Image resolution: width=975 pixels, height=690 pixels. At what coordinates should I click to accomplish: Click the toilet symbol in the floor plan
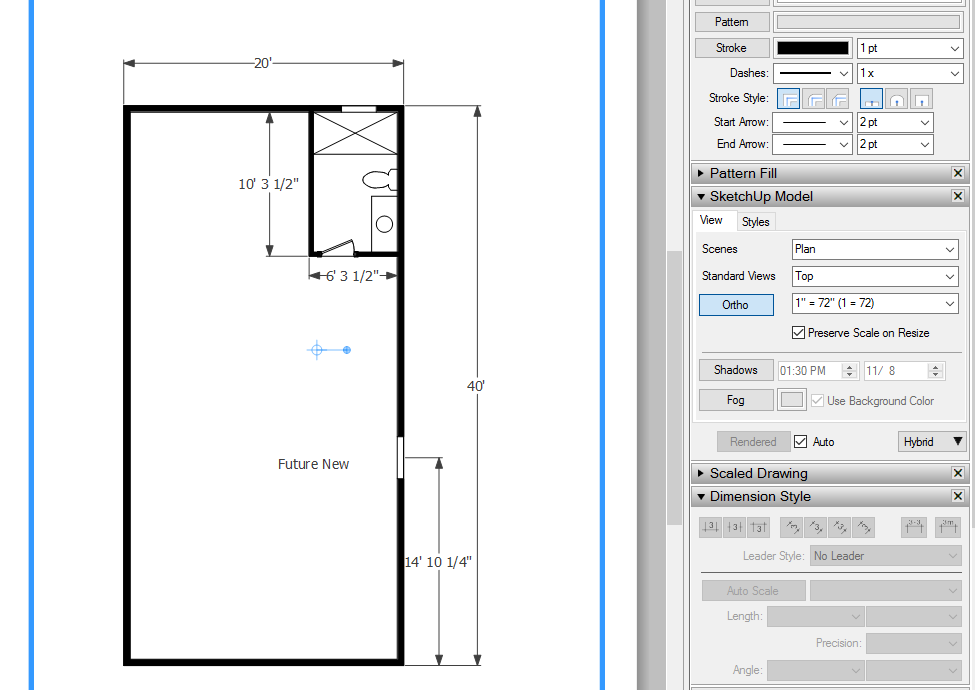pos(379,180)
